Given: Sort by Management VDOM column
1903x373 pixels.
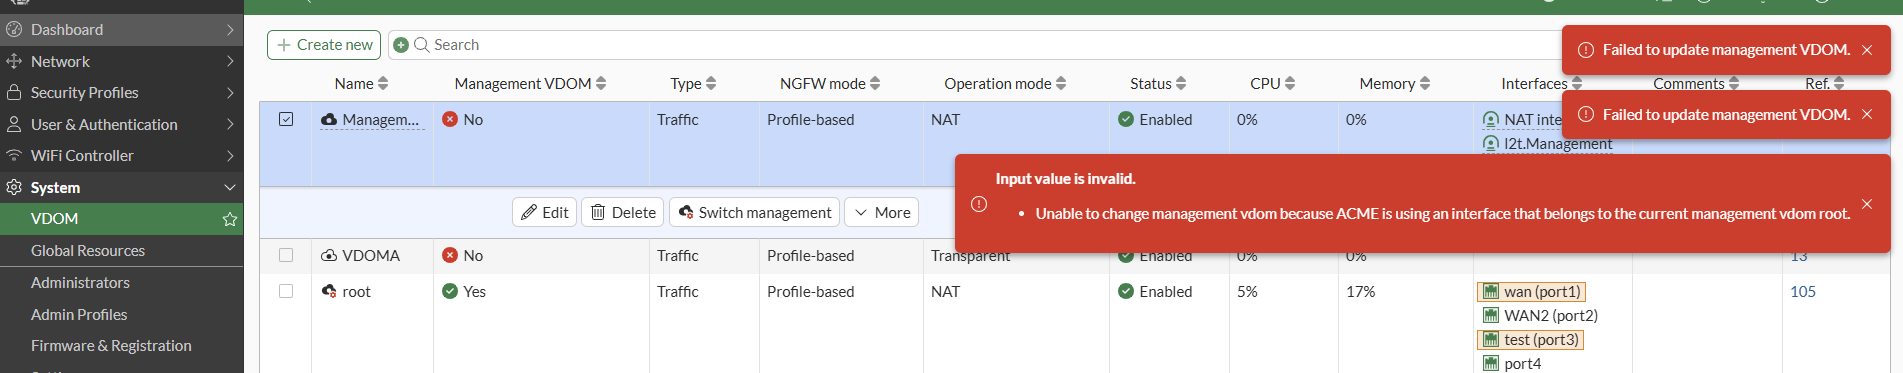Looking at the screenshot, I should tap(530, 83).
